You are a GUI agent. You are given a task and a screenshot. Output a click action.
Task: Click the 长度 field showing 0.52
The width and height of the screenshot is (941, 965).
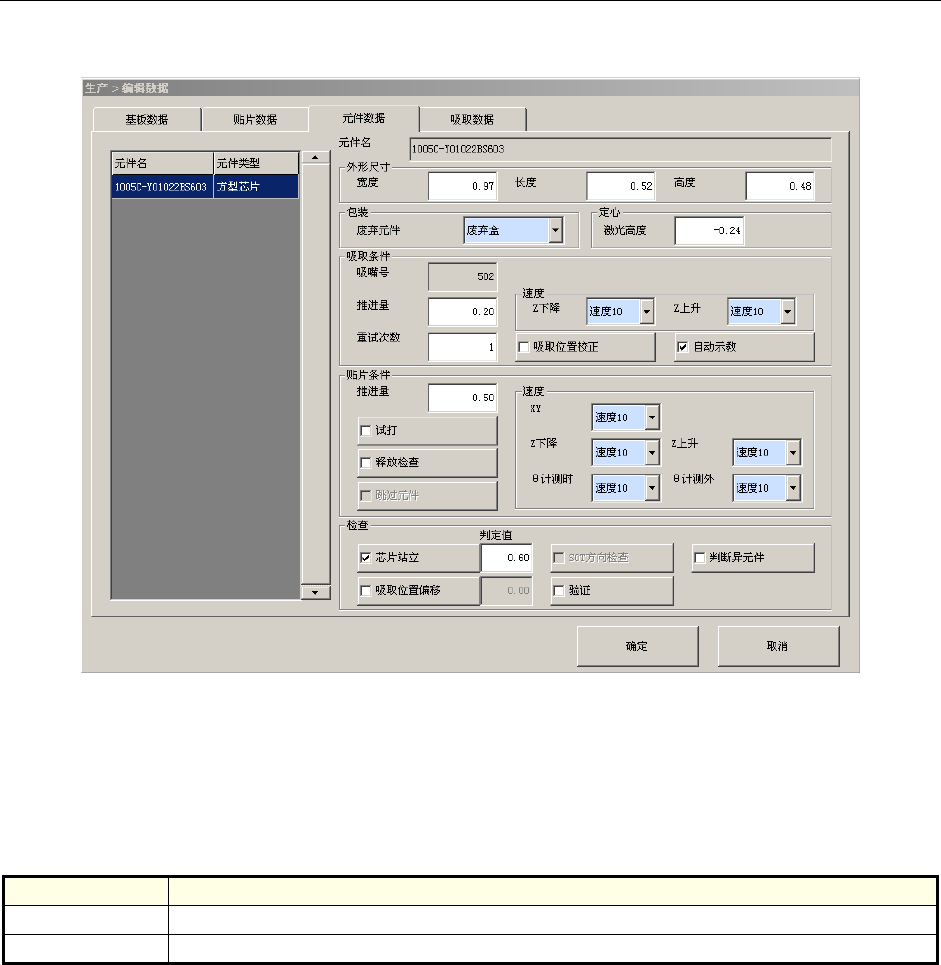(620, 186)
